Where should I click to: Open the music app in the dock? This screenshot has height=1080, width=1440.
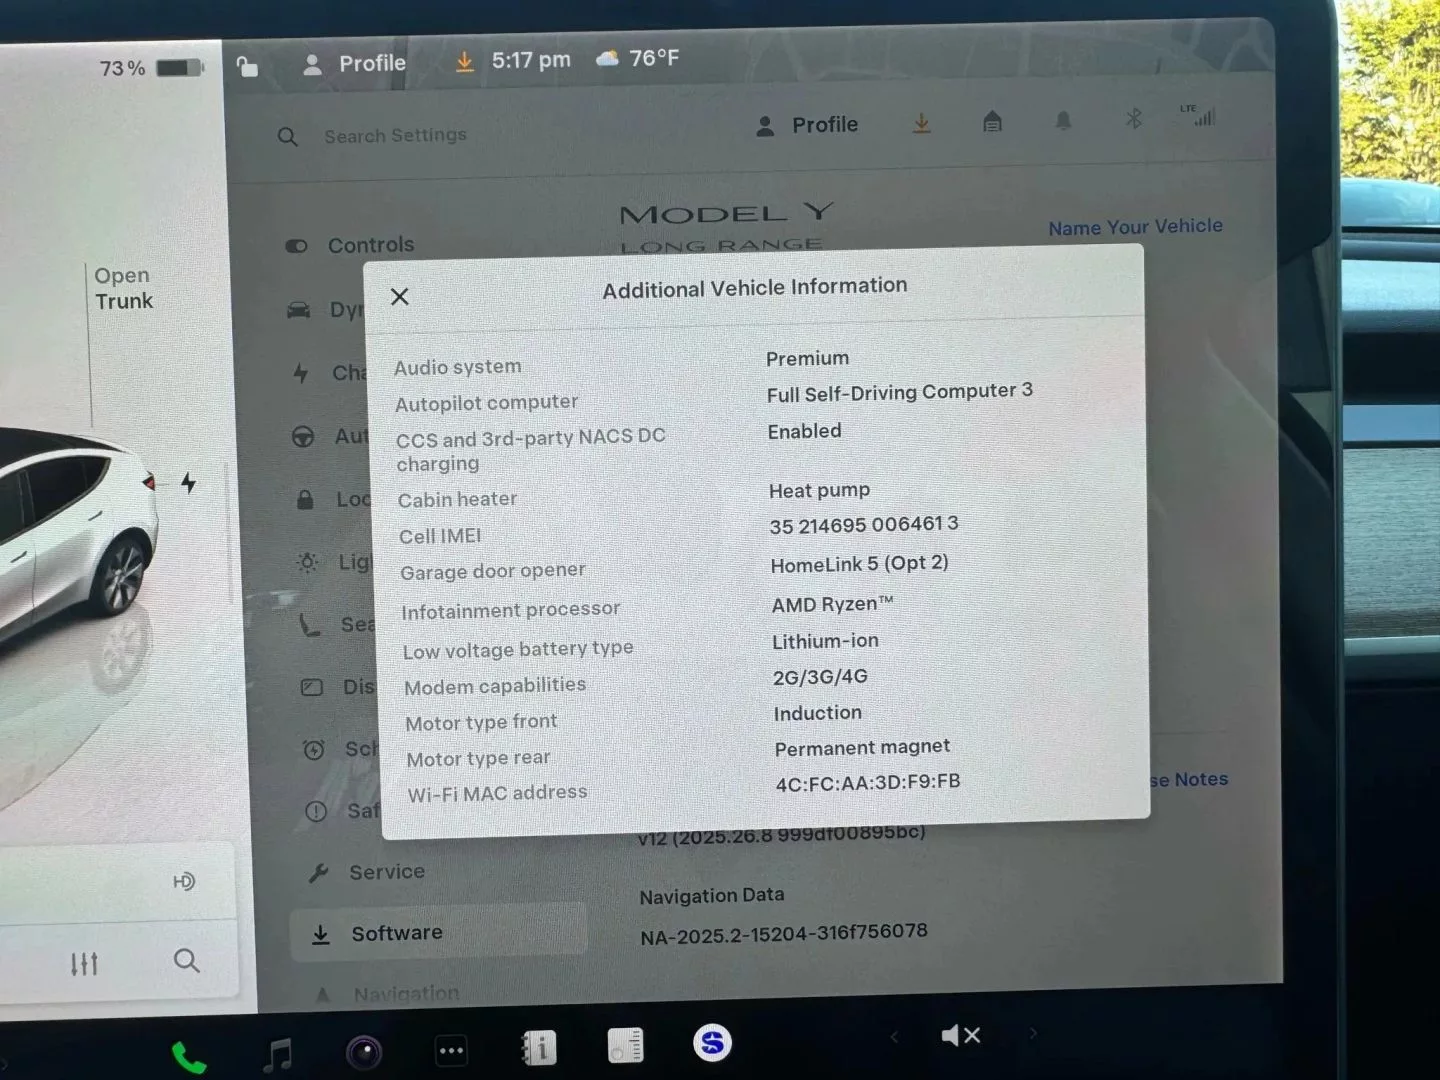coord(277,1054)
